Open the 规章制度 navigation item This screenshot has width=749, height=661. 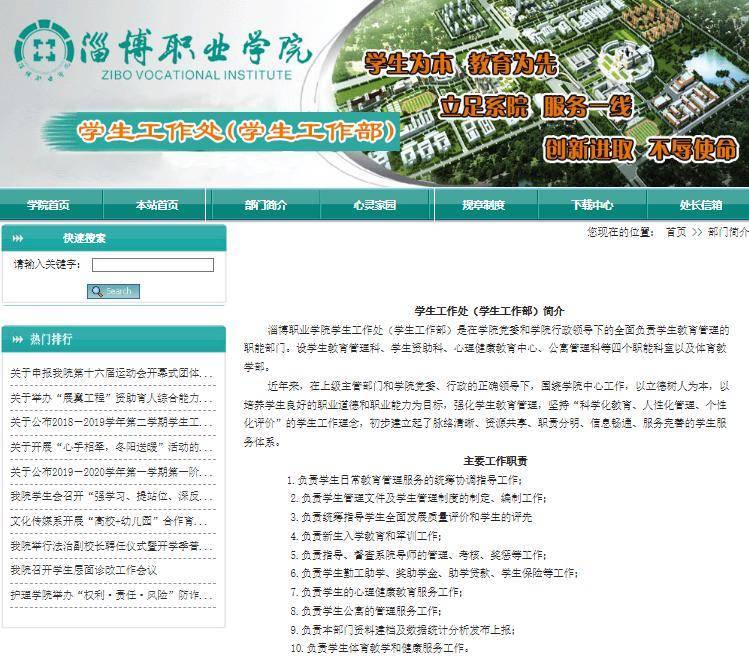[483, 205]
